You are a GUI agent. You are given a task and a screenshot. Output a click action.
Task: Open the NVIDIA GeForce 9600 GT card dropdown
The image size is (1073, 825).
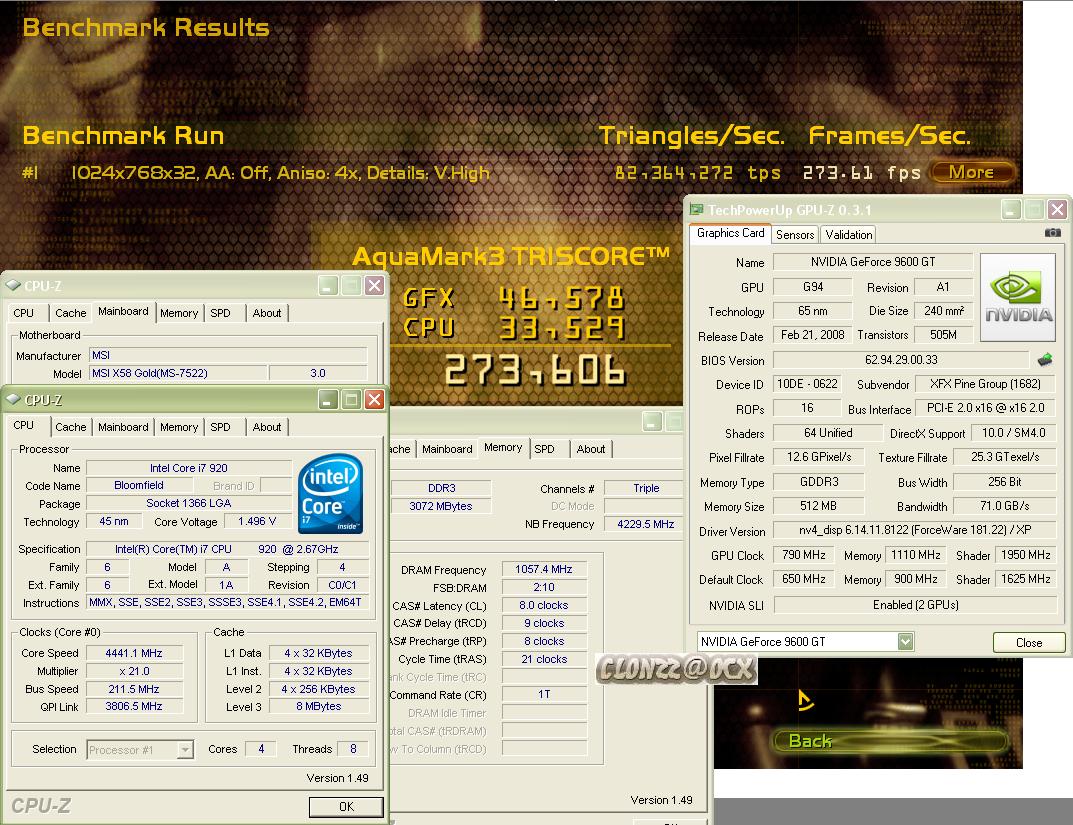click(905, 641)
